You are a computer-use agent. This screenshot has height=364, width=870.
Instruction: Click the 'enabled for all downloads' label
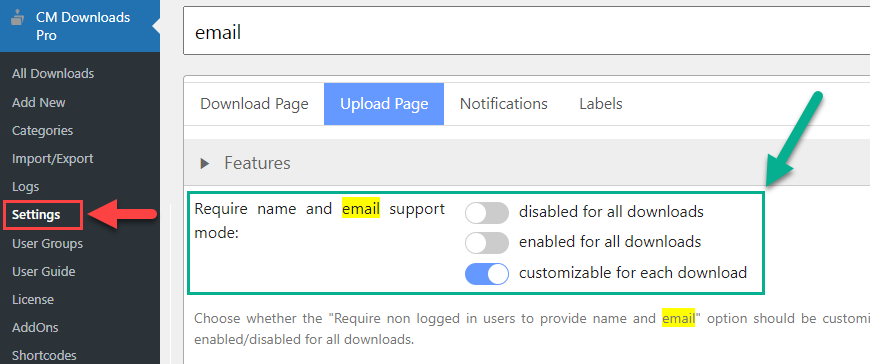tap(610, 242)
